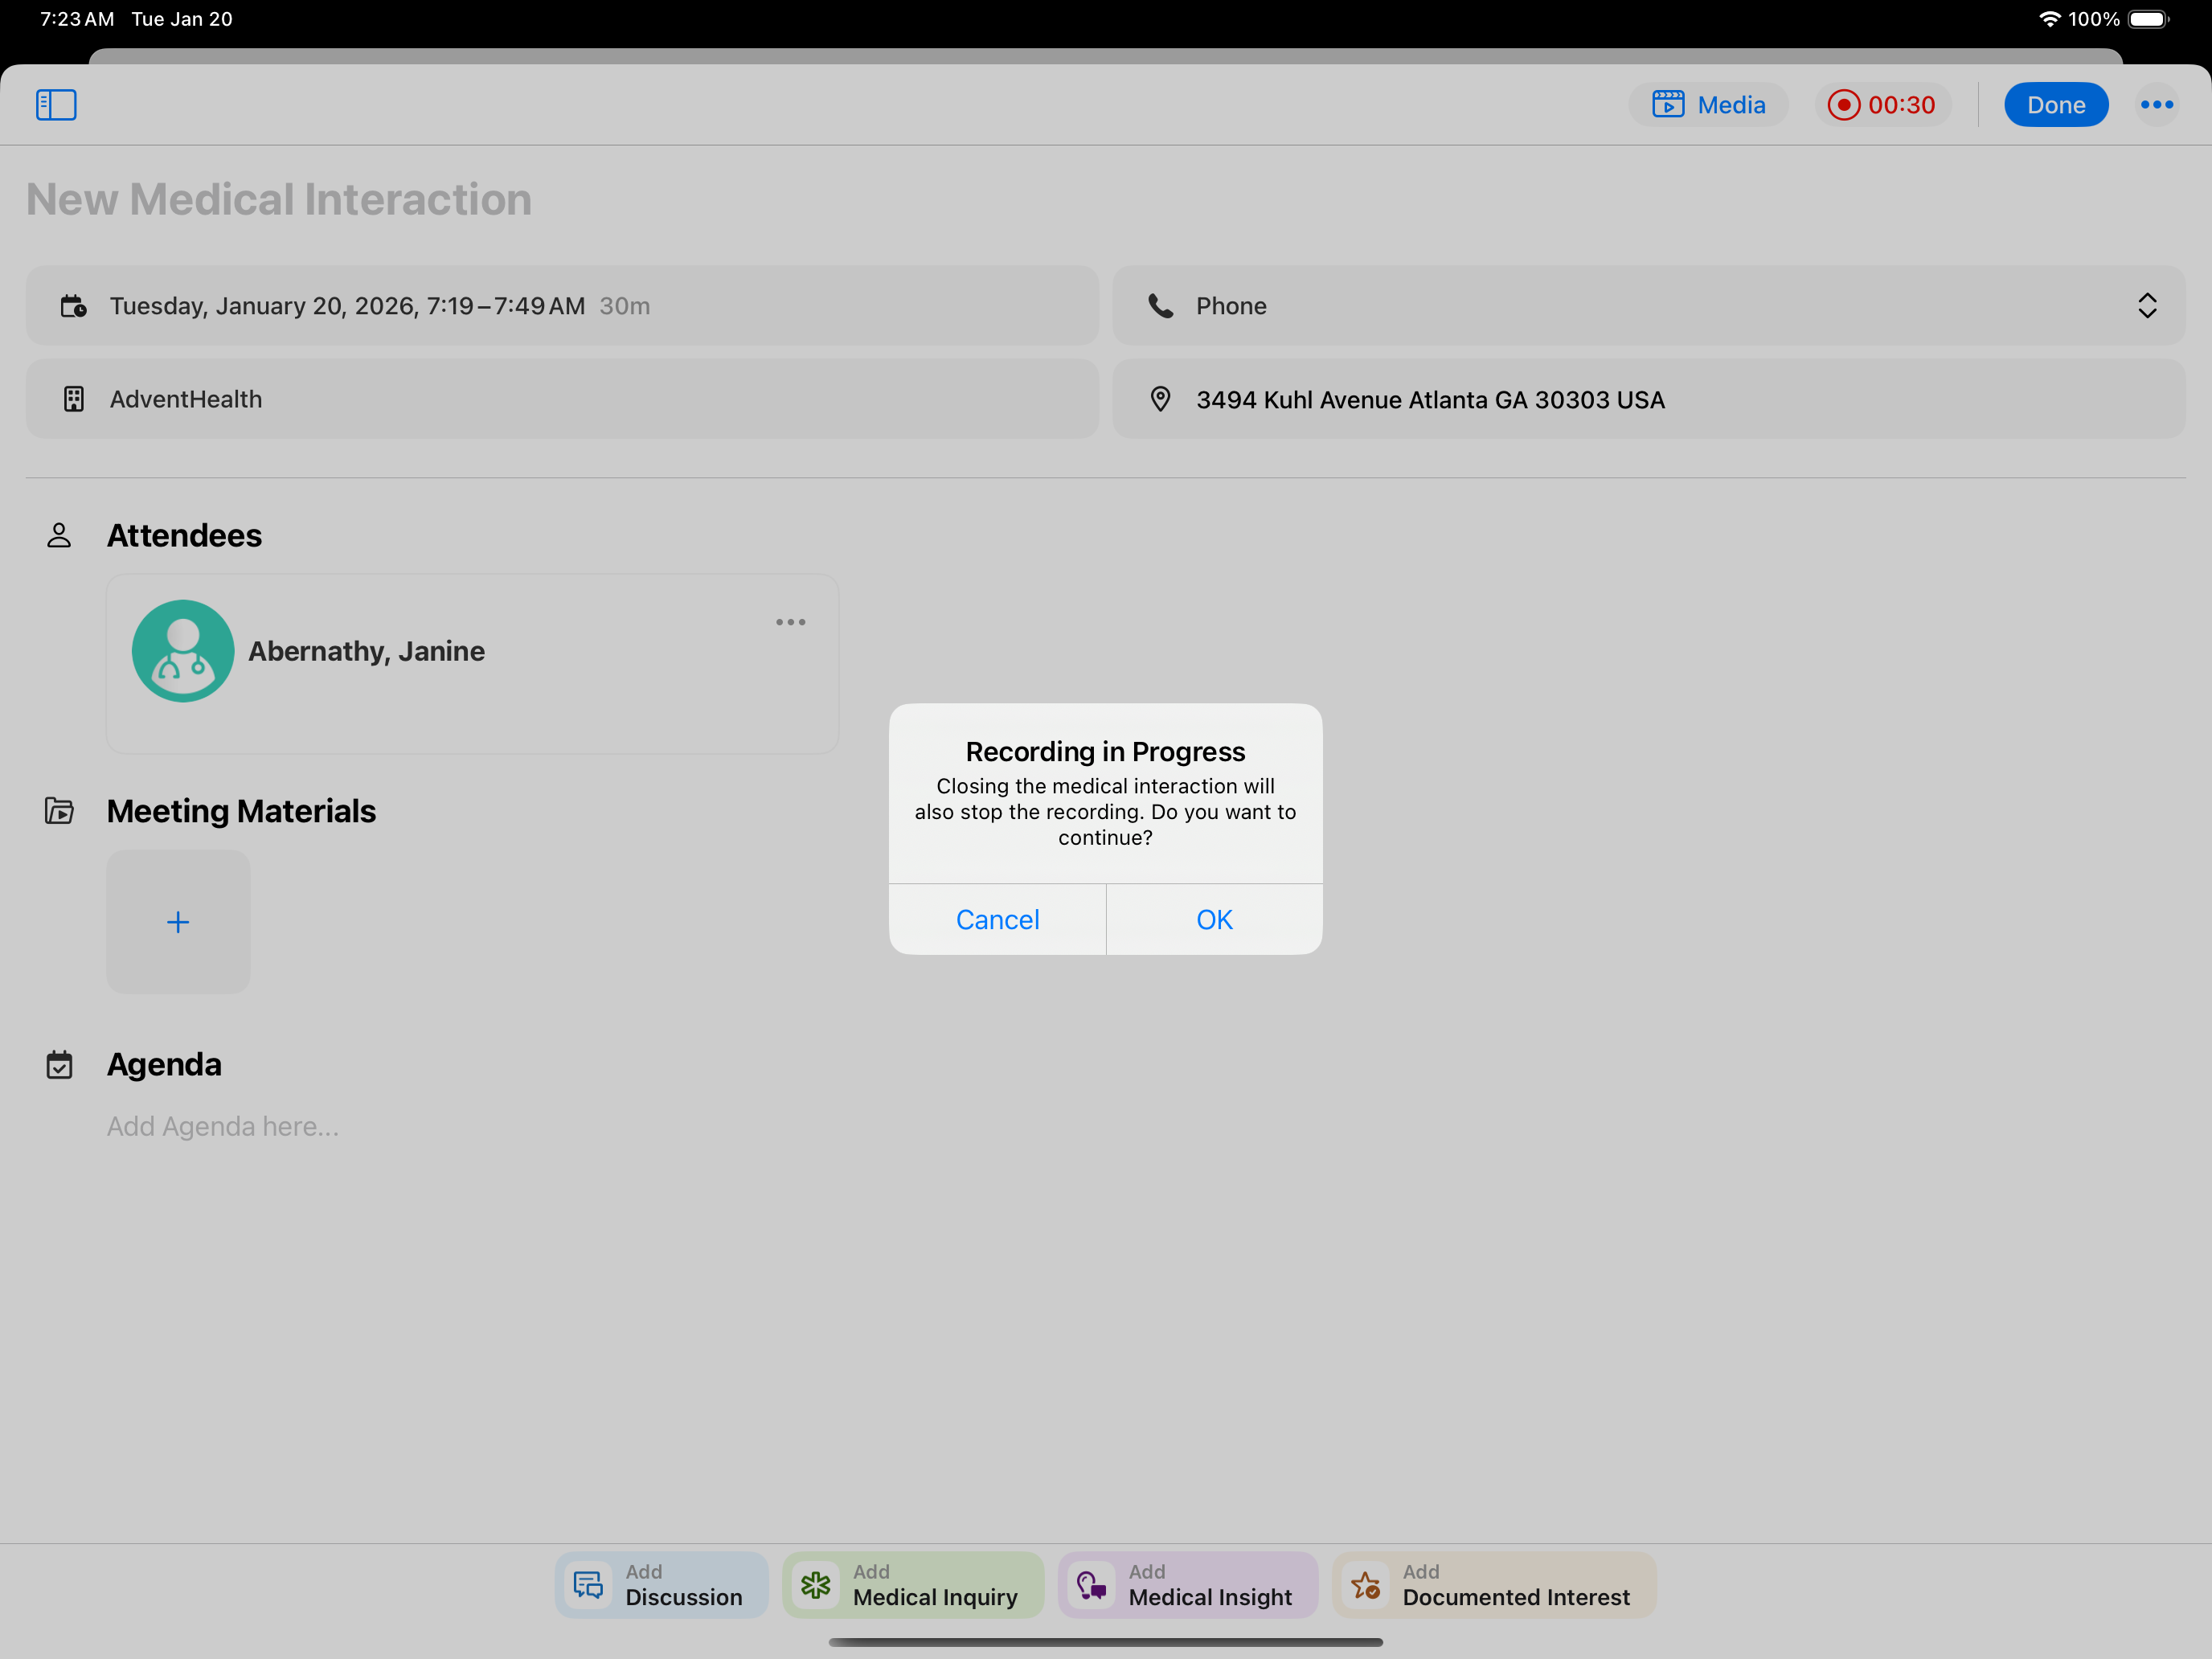The height and width of the screenshot is (1659, 2212).
Task: Click the Agenda placeholder text field
Action: pos(223,1126)
